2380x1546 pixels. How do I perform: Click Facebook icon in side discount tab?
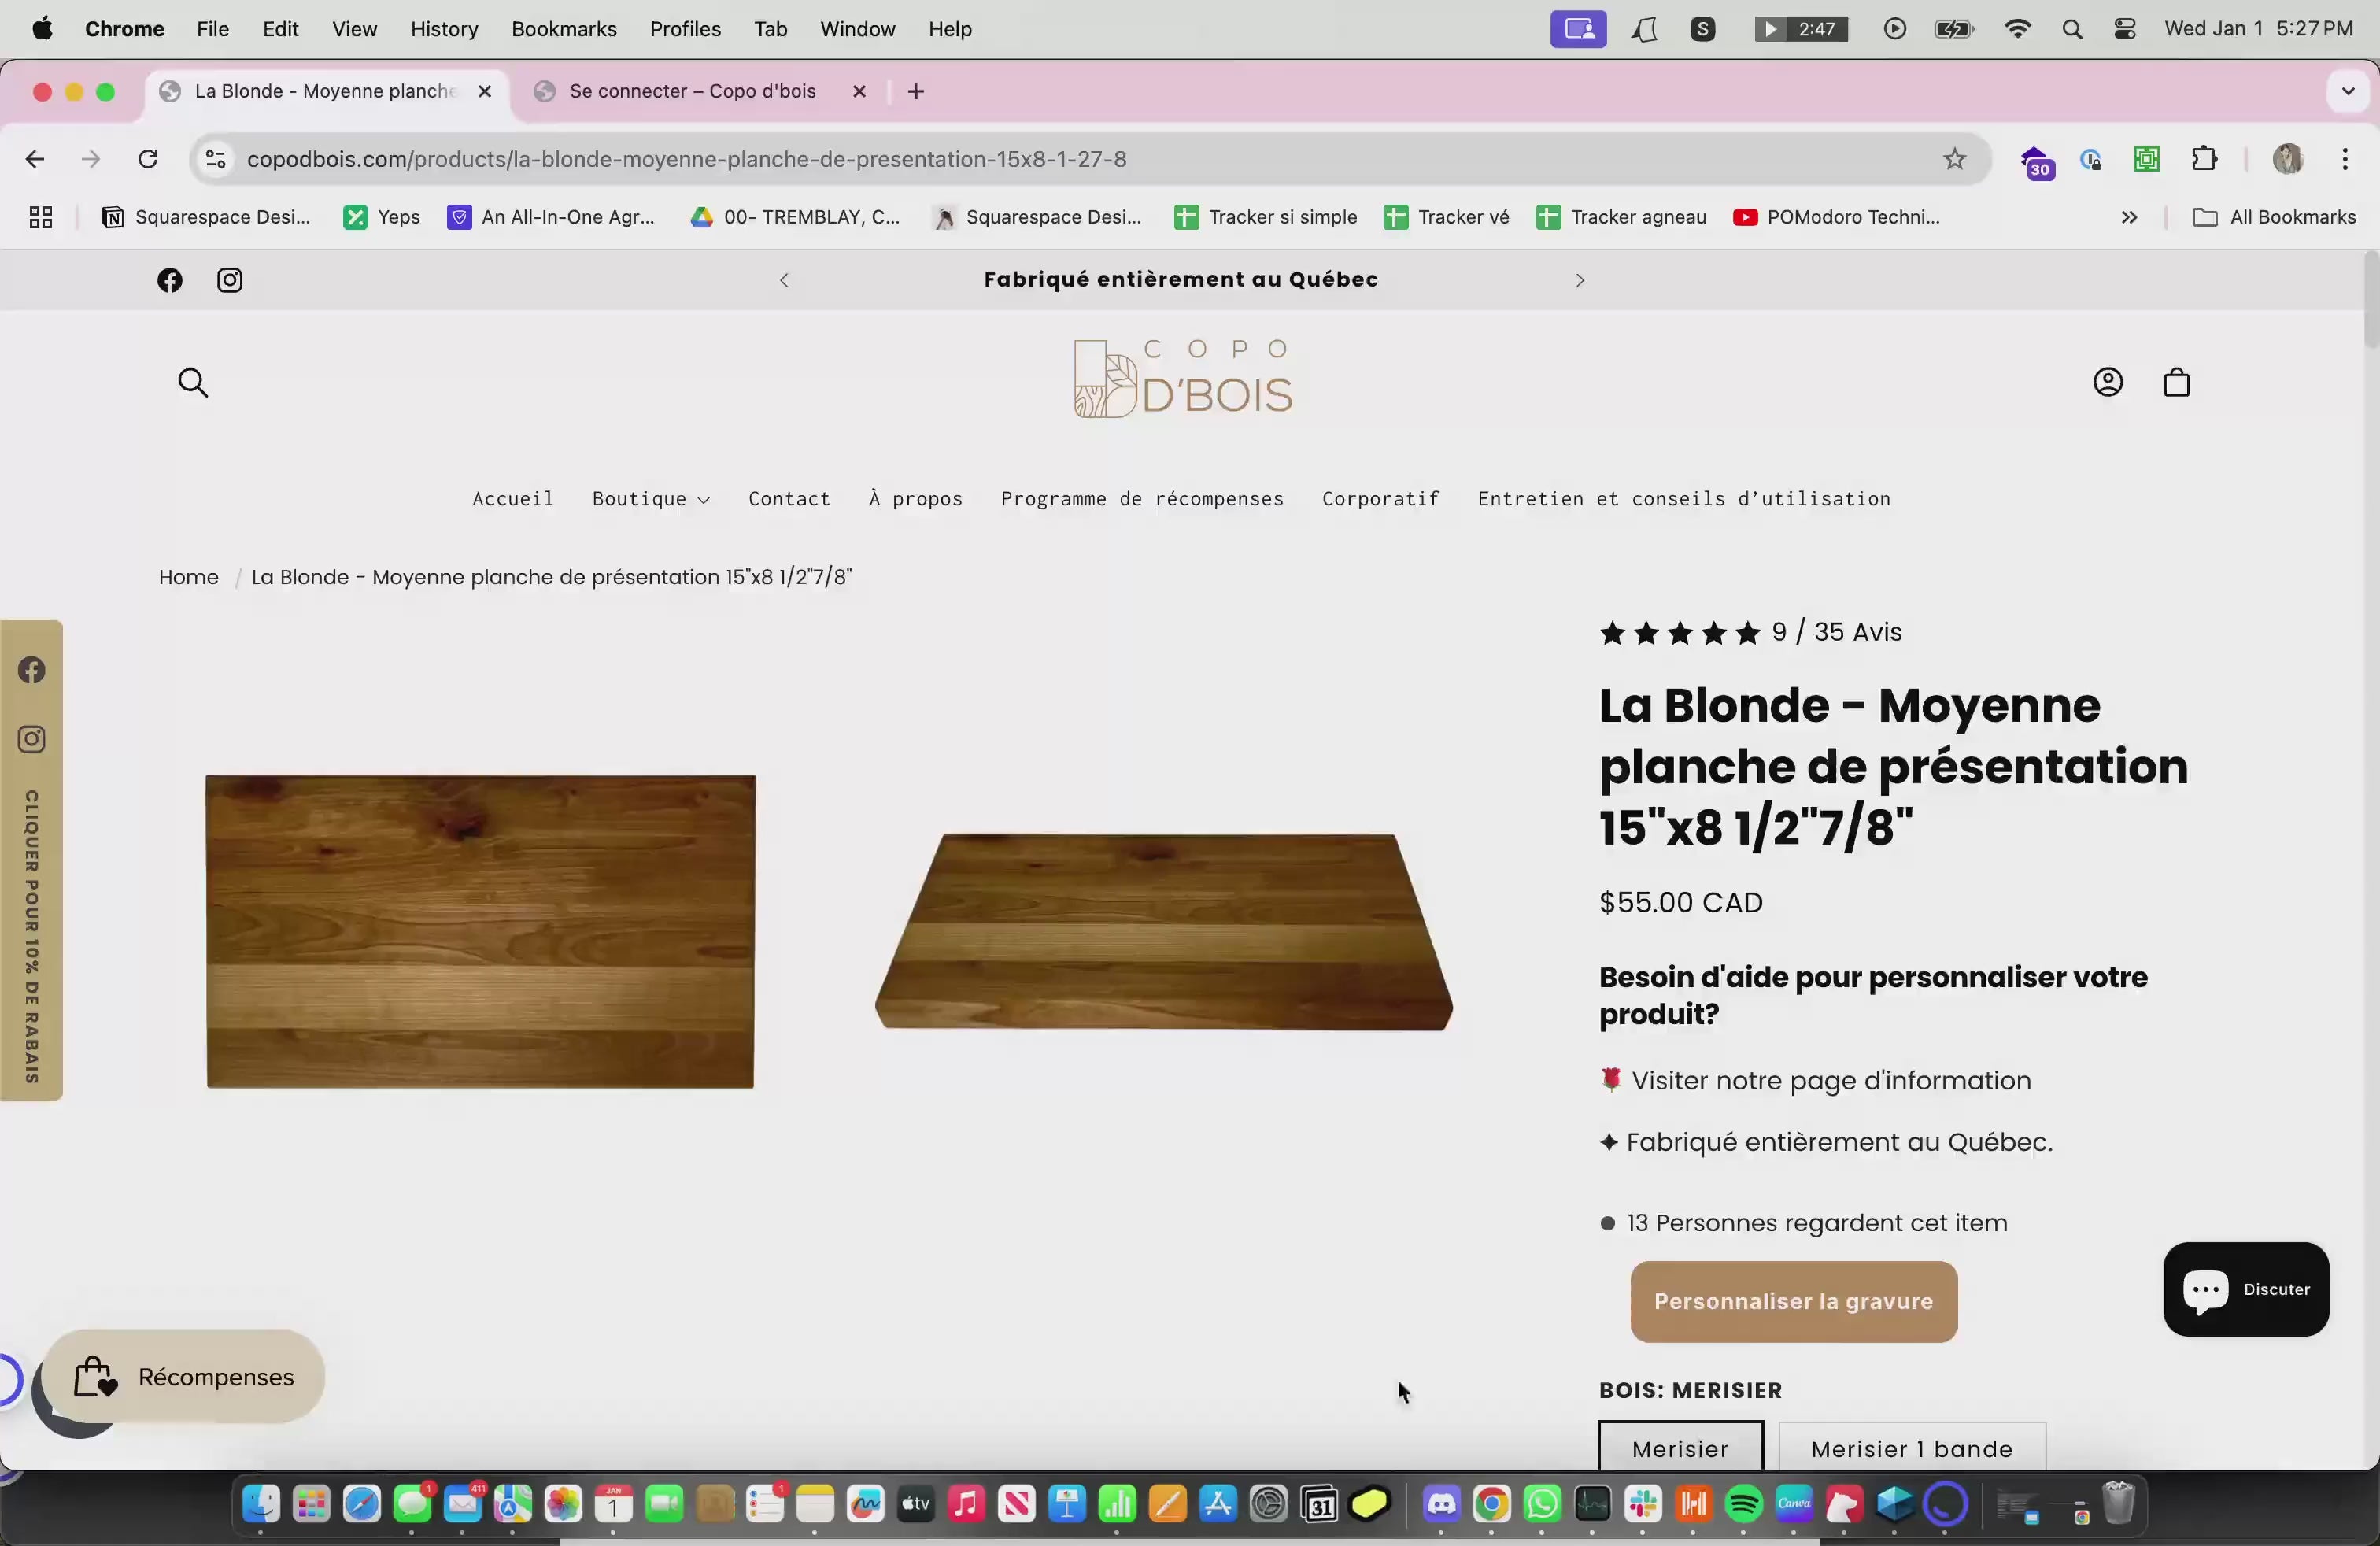point(32,670)
